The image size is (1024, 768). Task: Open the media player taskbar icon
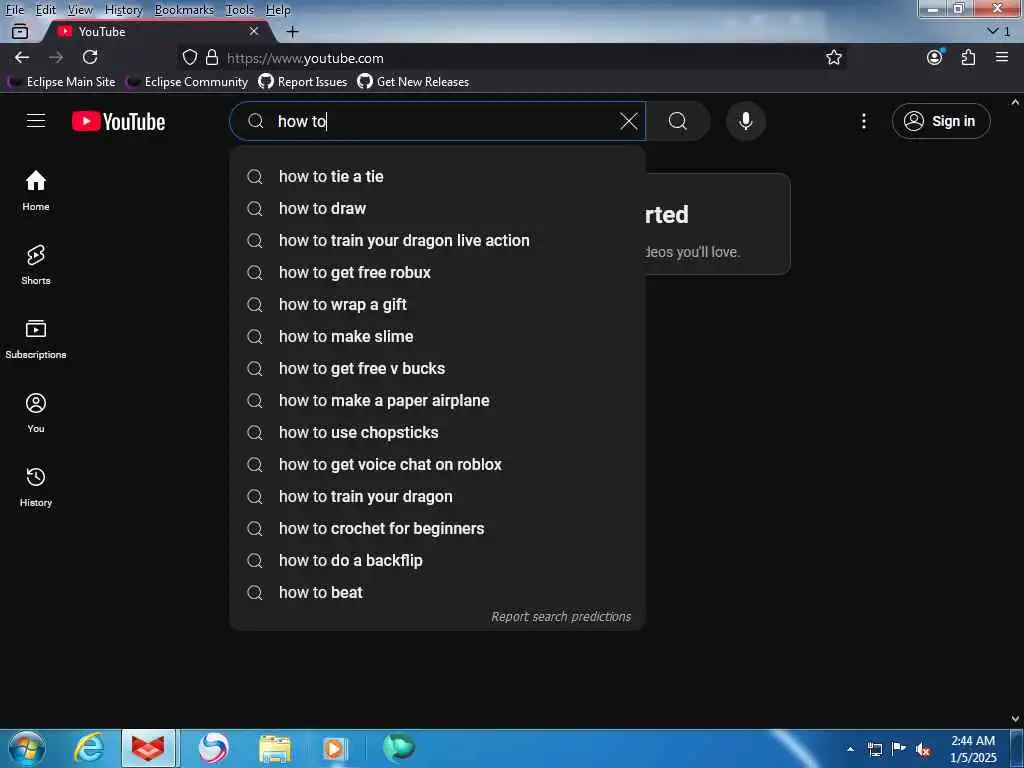pos(335,748)
